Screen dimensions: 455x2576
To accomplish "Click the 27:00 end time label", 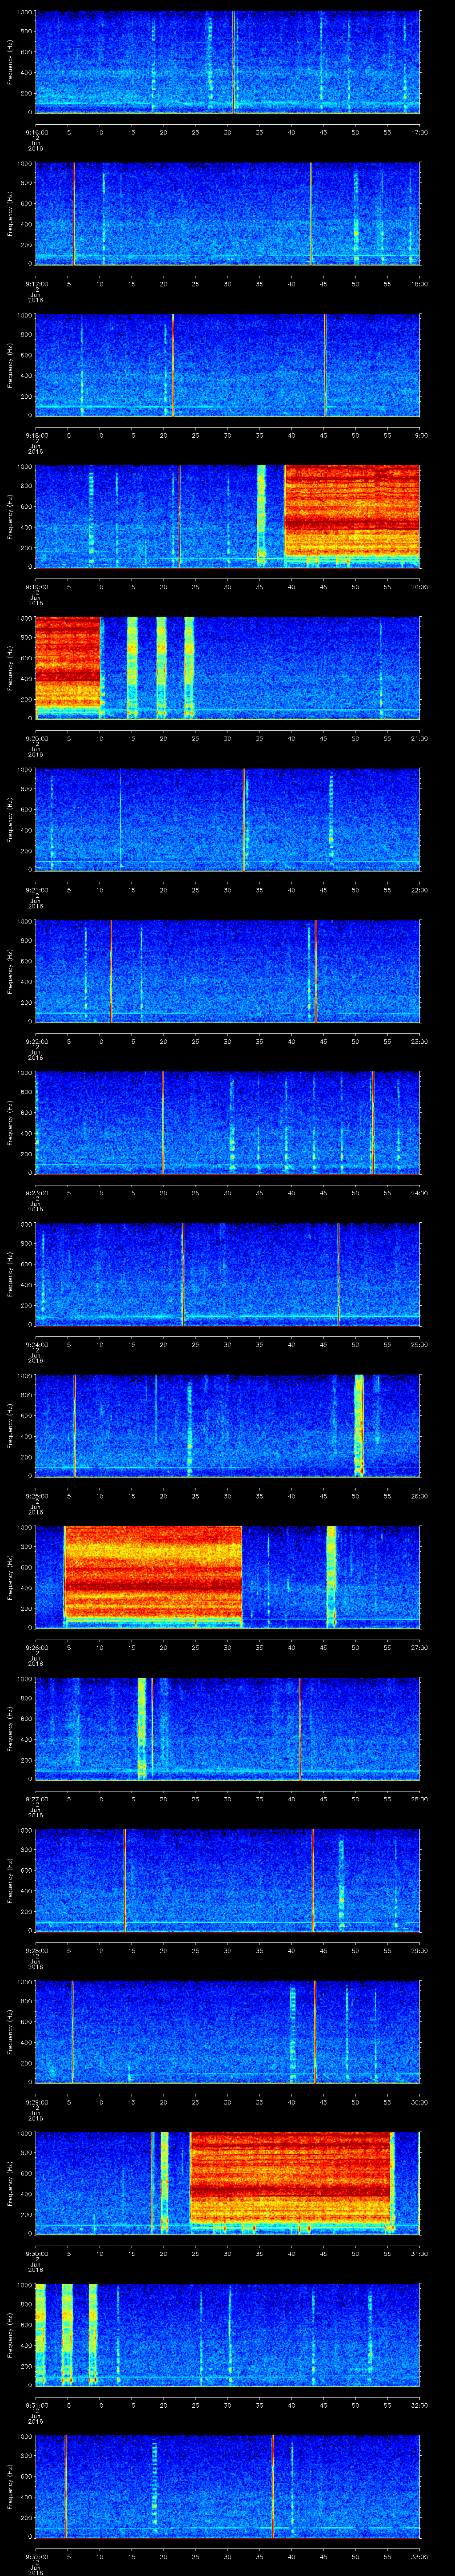I will click(x=420, y=1647).
